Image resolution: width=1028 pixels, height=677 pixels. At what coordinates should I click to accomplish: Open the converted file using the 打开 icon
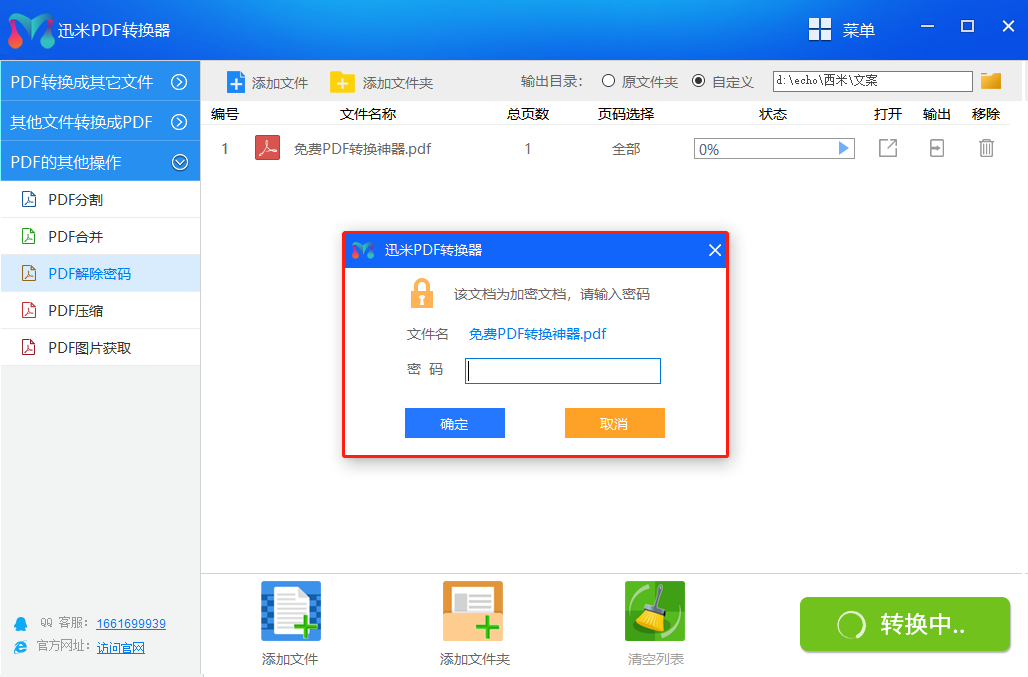pos(887,147)
